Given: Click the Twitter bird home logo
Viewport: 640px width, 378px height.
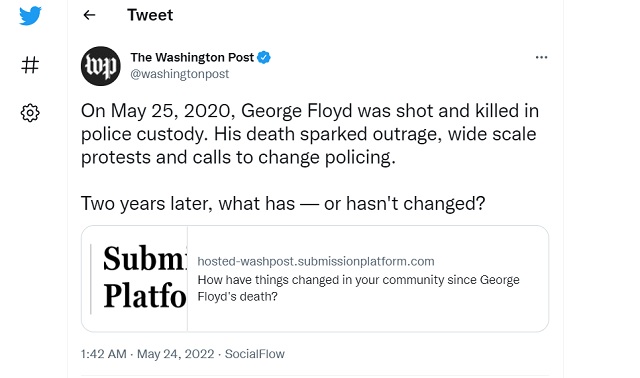Looking at the screenshot, I should click(30, 16).
